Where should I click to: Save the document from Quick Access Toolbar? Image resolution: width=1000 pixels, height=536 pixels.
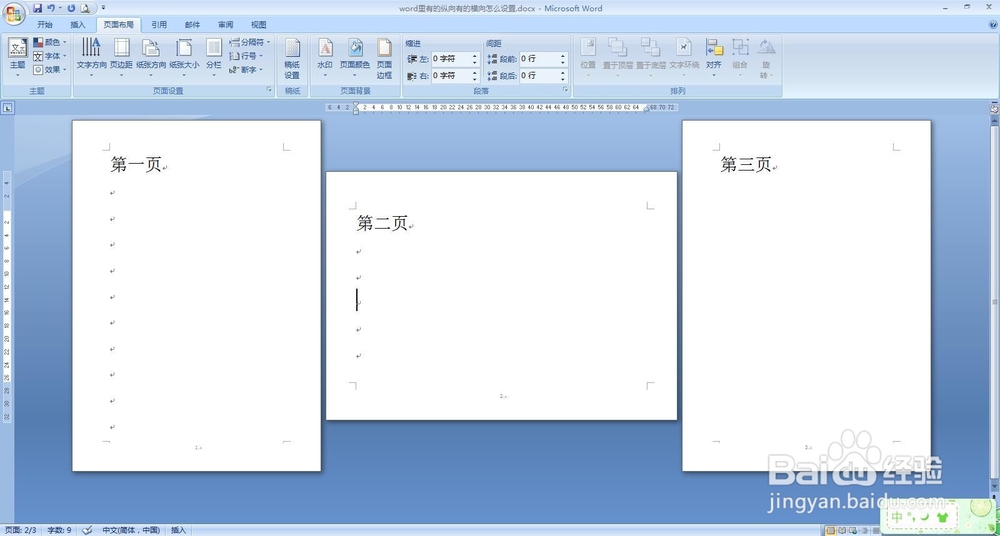[x=37, y=8]
